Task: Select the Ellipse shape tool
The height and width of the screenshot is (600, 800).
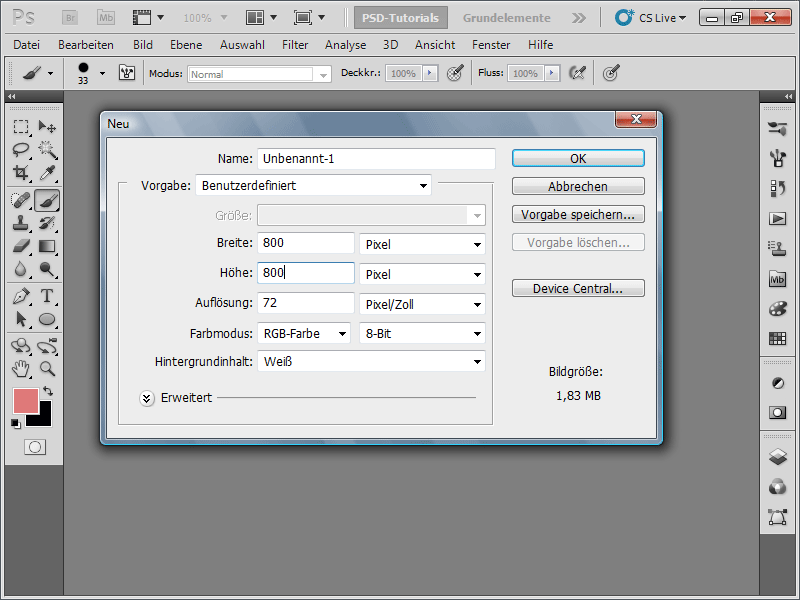Action: click(47, 319)
